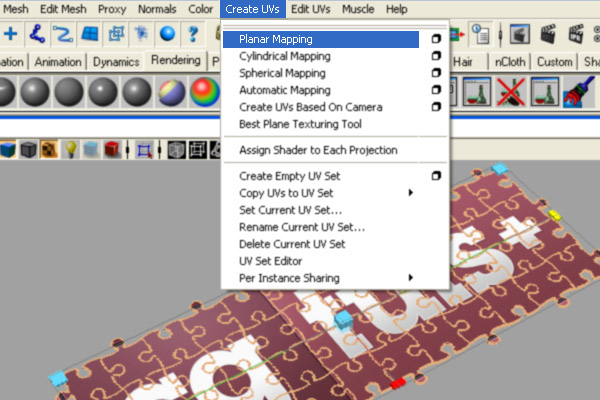Click the paintbrush 3D paint tool icon
The image size is (600, 400).
point(579,92)
